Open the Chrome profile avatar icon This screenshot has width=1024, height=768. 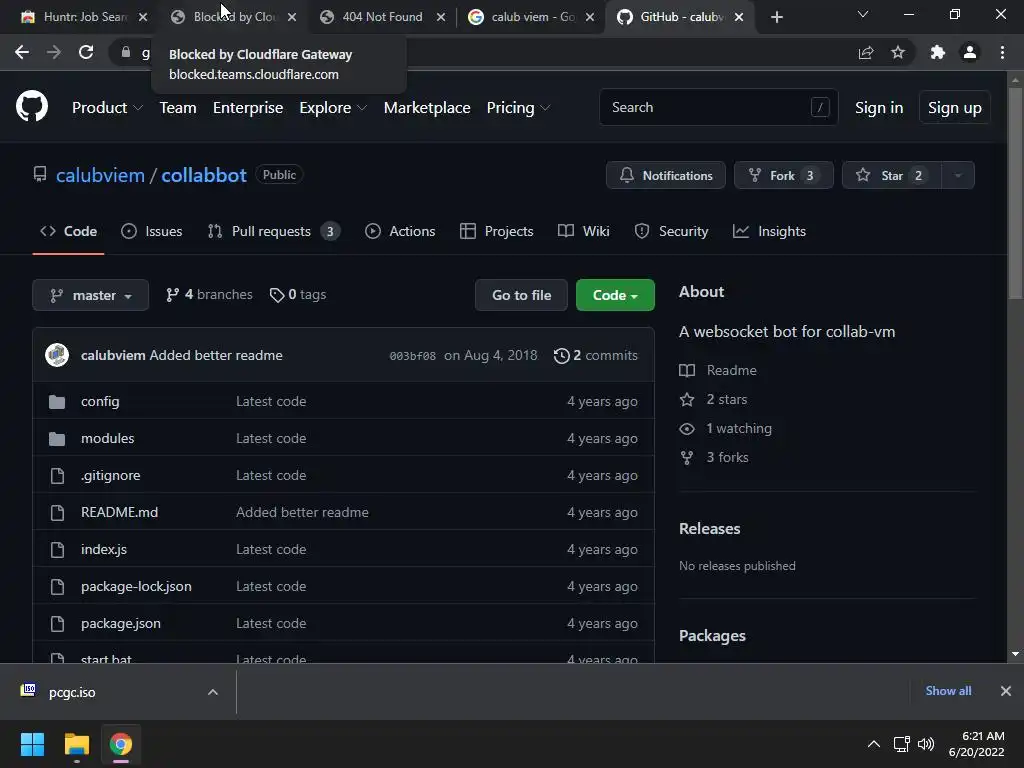pos(970,52)
